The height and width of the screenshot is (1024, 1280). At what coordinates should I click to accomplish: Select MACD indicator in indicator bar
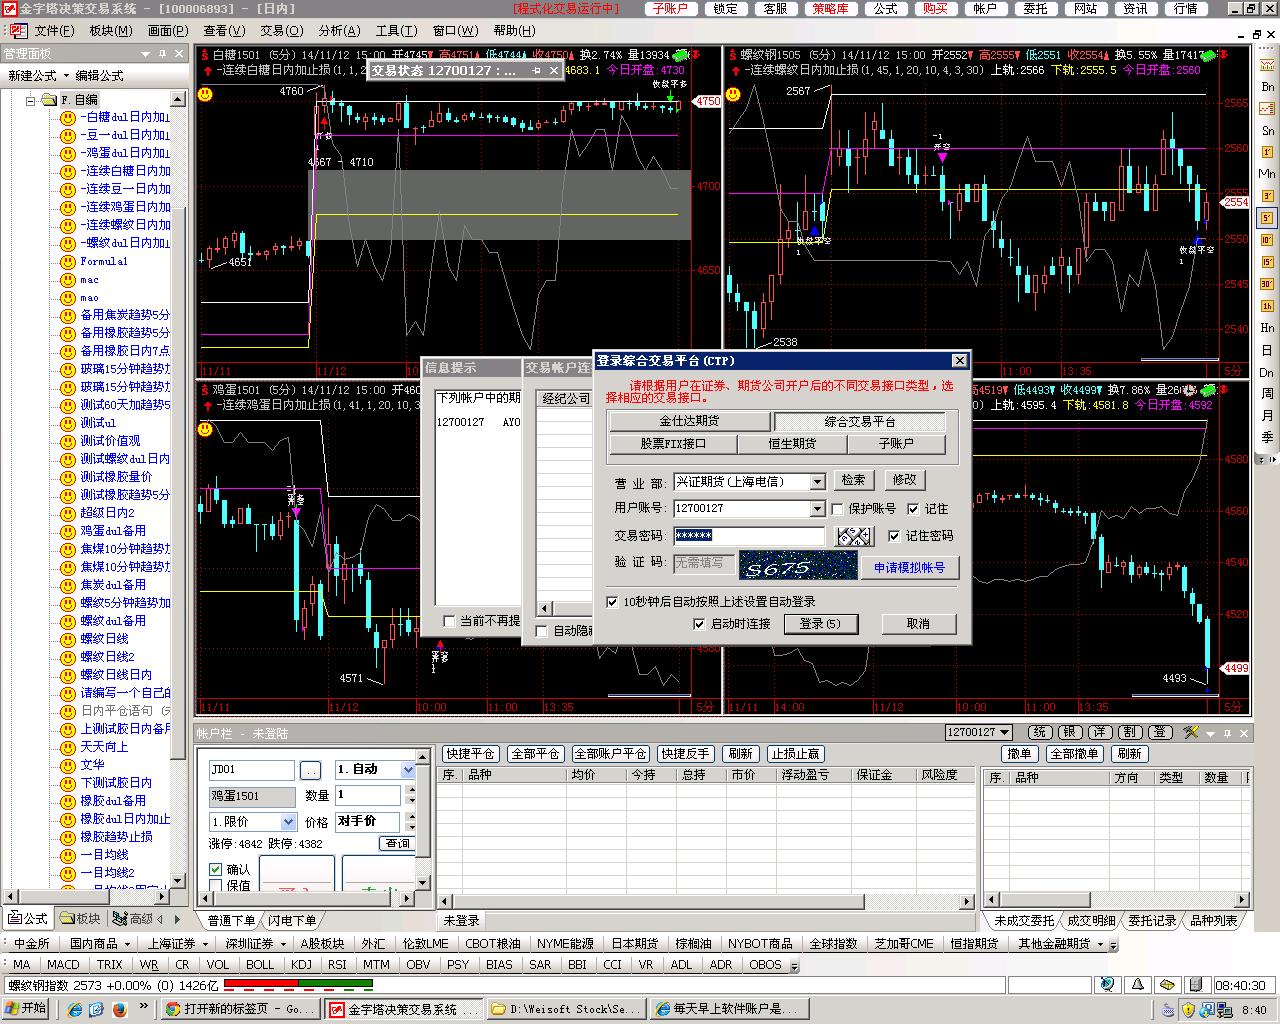(x=63, y=965)
